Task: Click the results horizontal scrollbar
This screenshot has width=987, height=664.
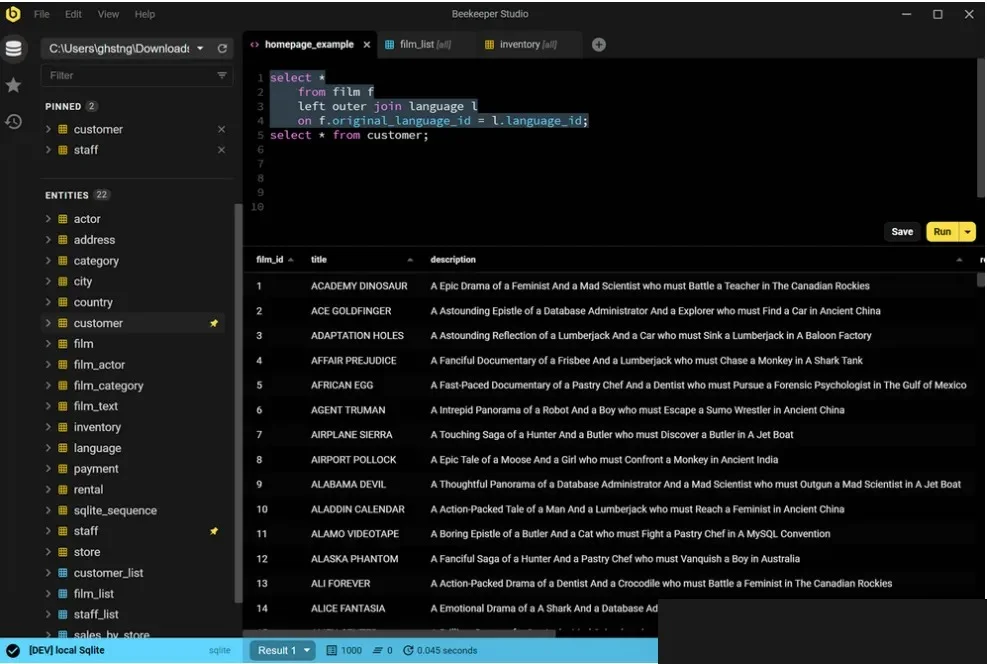Action: pyautogui.click(x=400, y=633)
